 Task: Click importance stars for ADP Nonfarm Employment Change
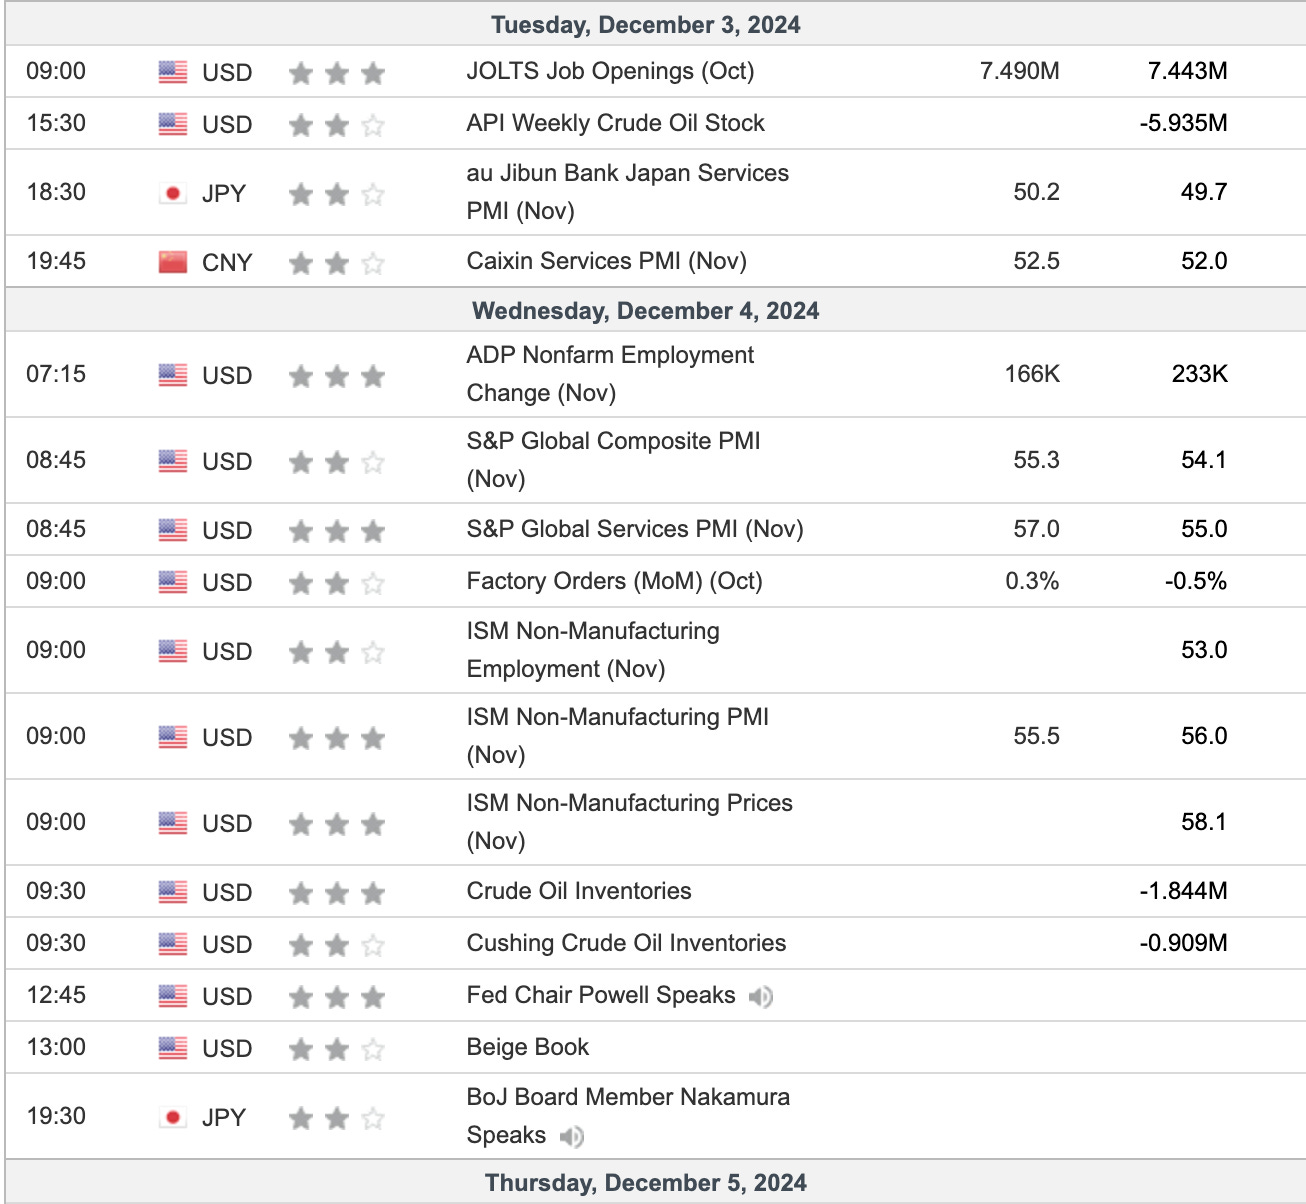[337, 376]
